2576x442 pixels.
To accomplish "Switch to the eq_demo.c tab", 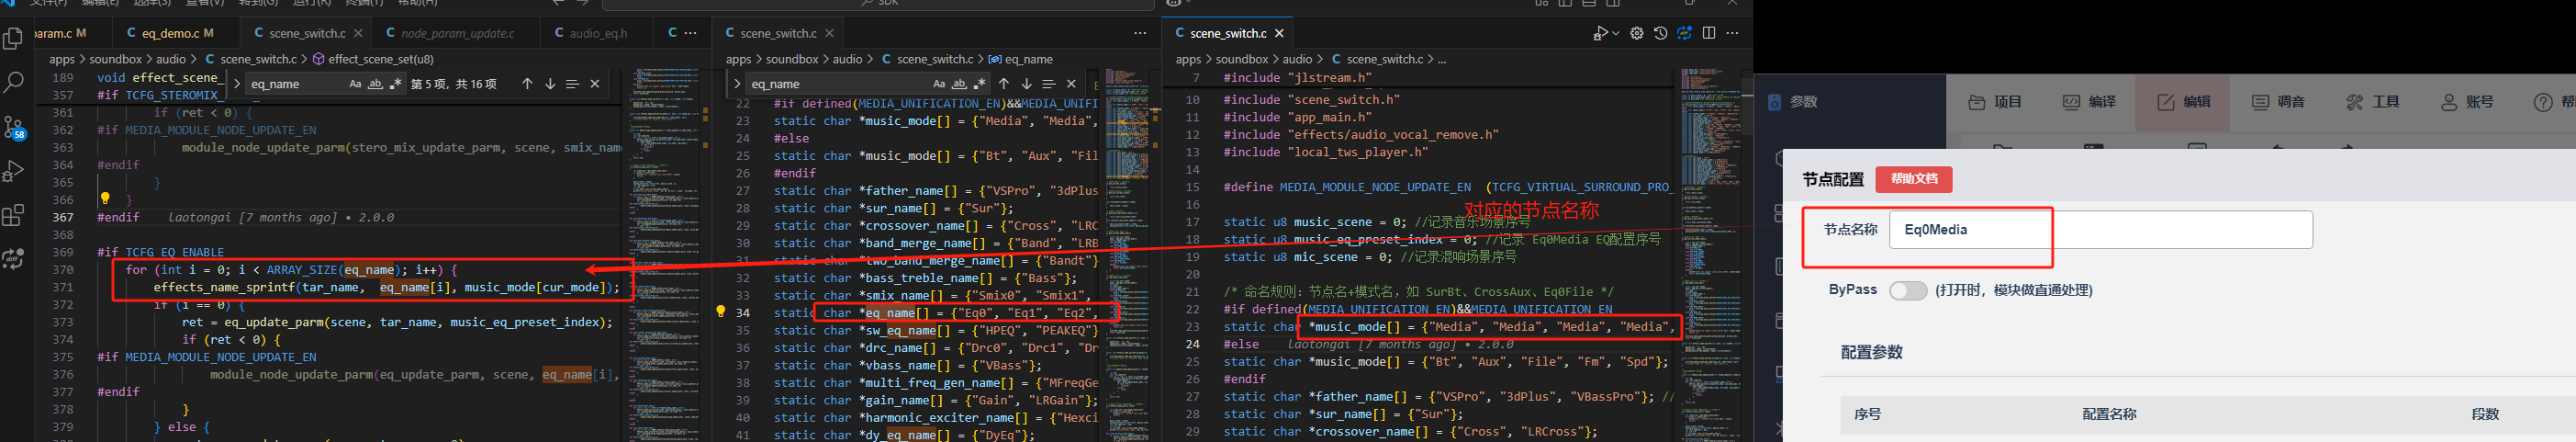I will pos(170,33).
